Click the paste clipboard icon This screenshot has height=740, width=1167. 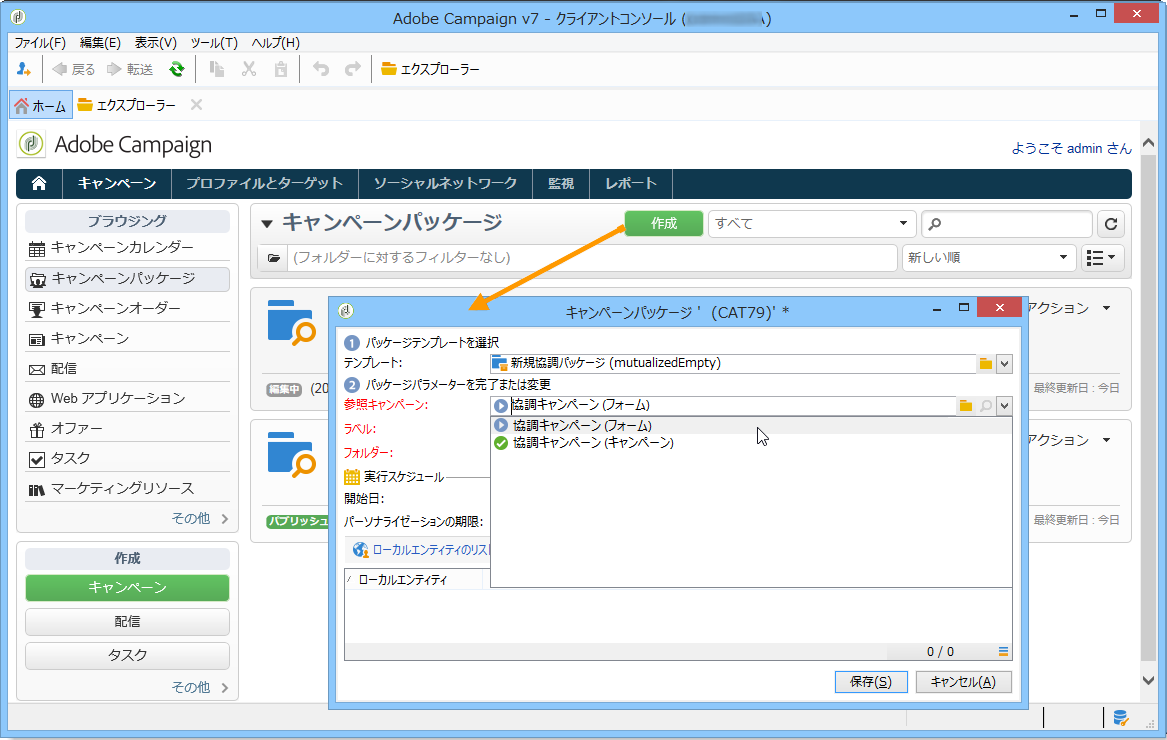(x=281, y=69)
